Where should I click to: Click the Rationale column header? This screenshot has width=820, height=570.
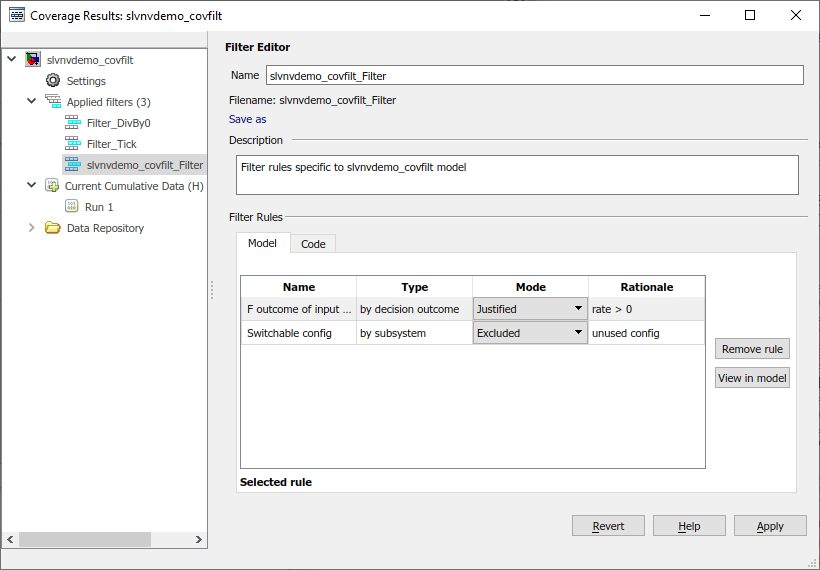(646, 287)
